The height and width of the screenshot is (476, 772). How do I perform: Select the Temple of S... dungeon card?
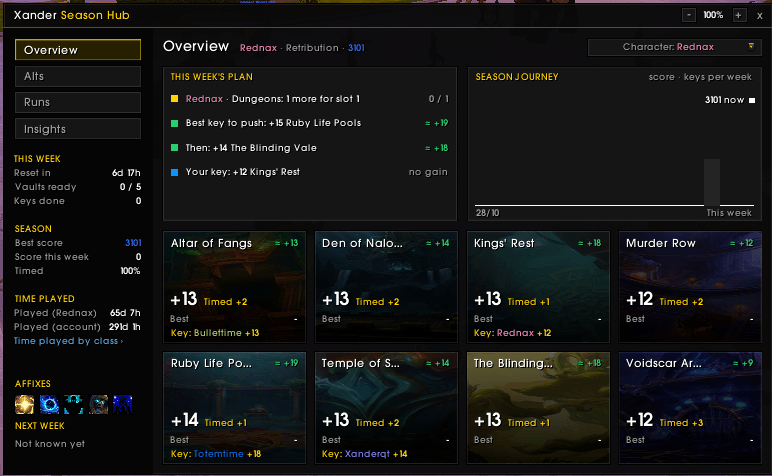(x=386, y=408)
